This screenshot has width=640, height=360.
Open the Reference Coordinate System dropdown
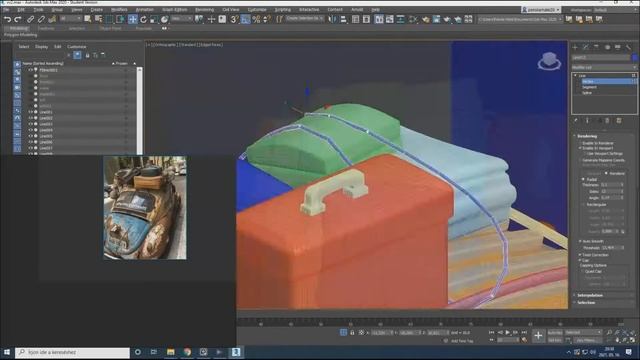coord(182,19)
